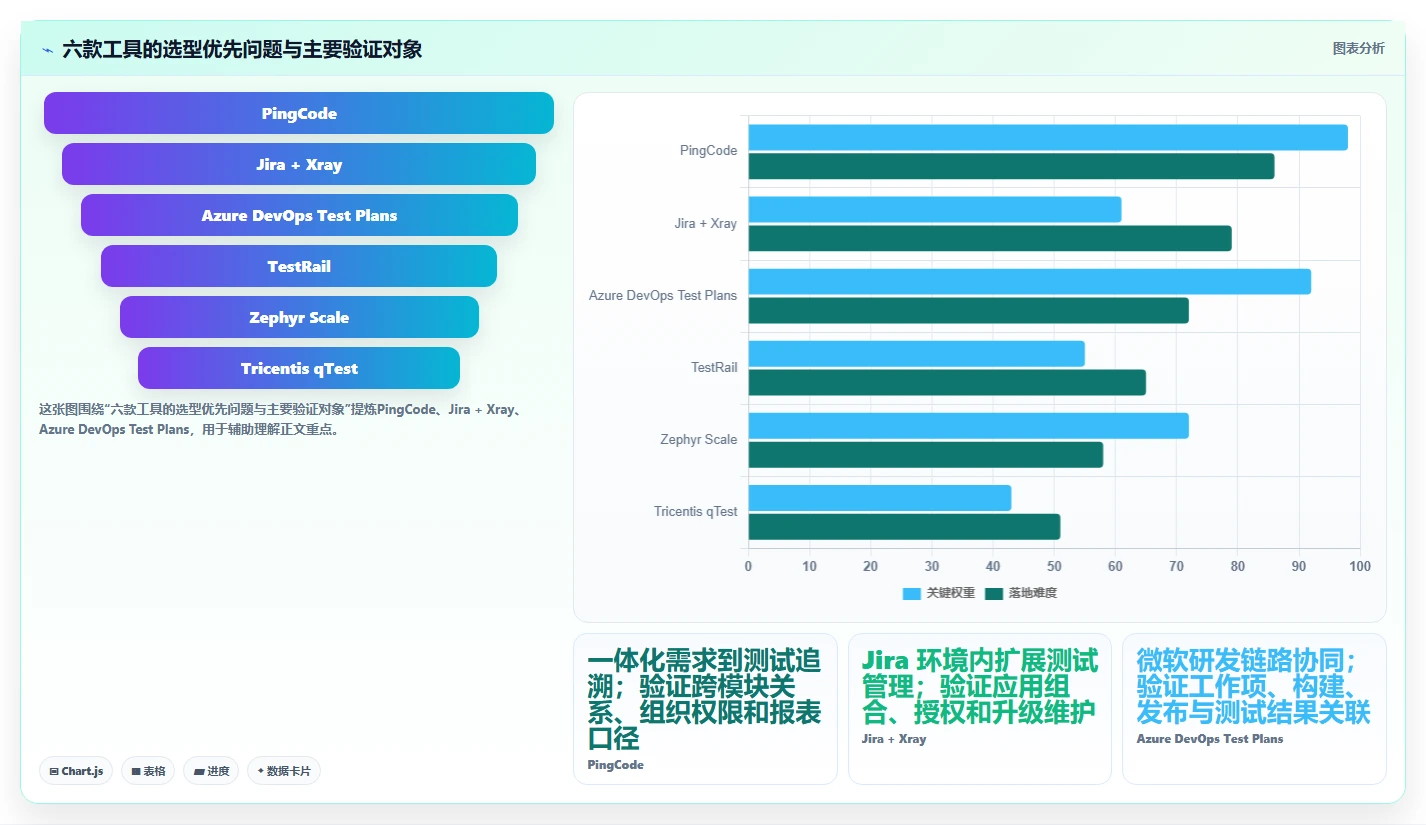
Task: Select the Jira + Xray funnel bar
Action: [x=299, y=164]
